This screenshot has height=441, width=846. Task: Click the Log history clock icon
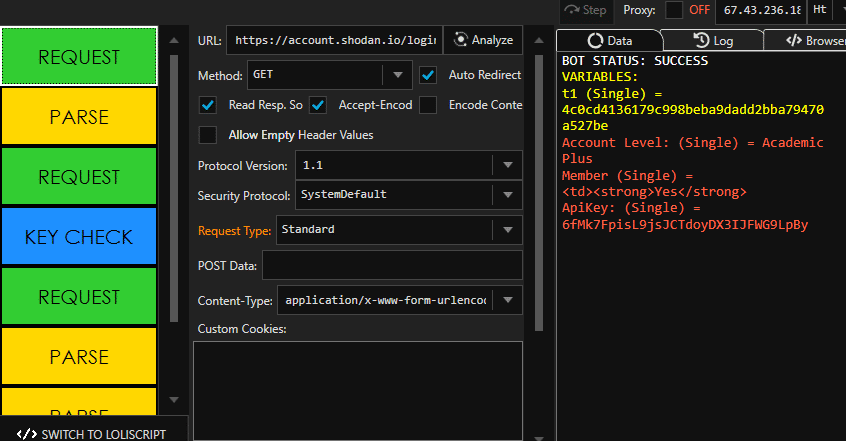coord(701,41)
